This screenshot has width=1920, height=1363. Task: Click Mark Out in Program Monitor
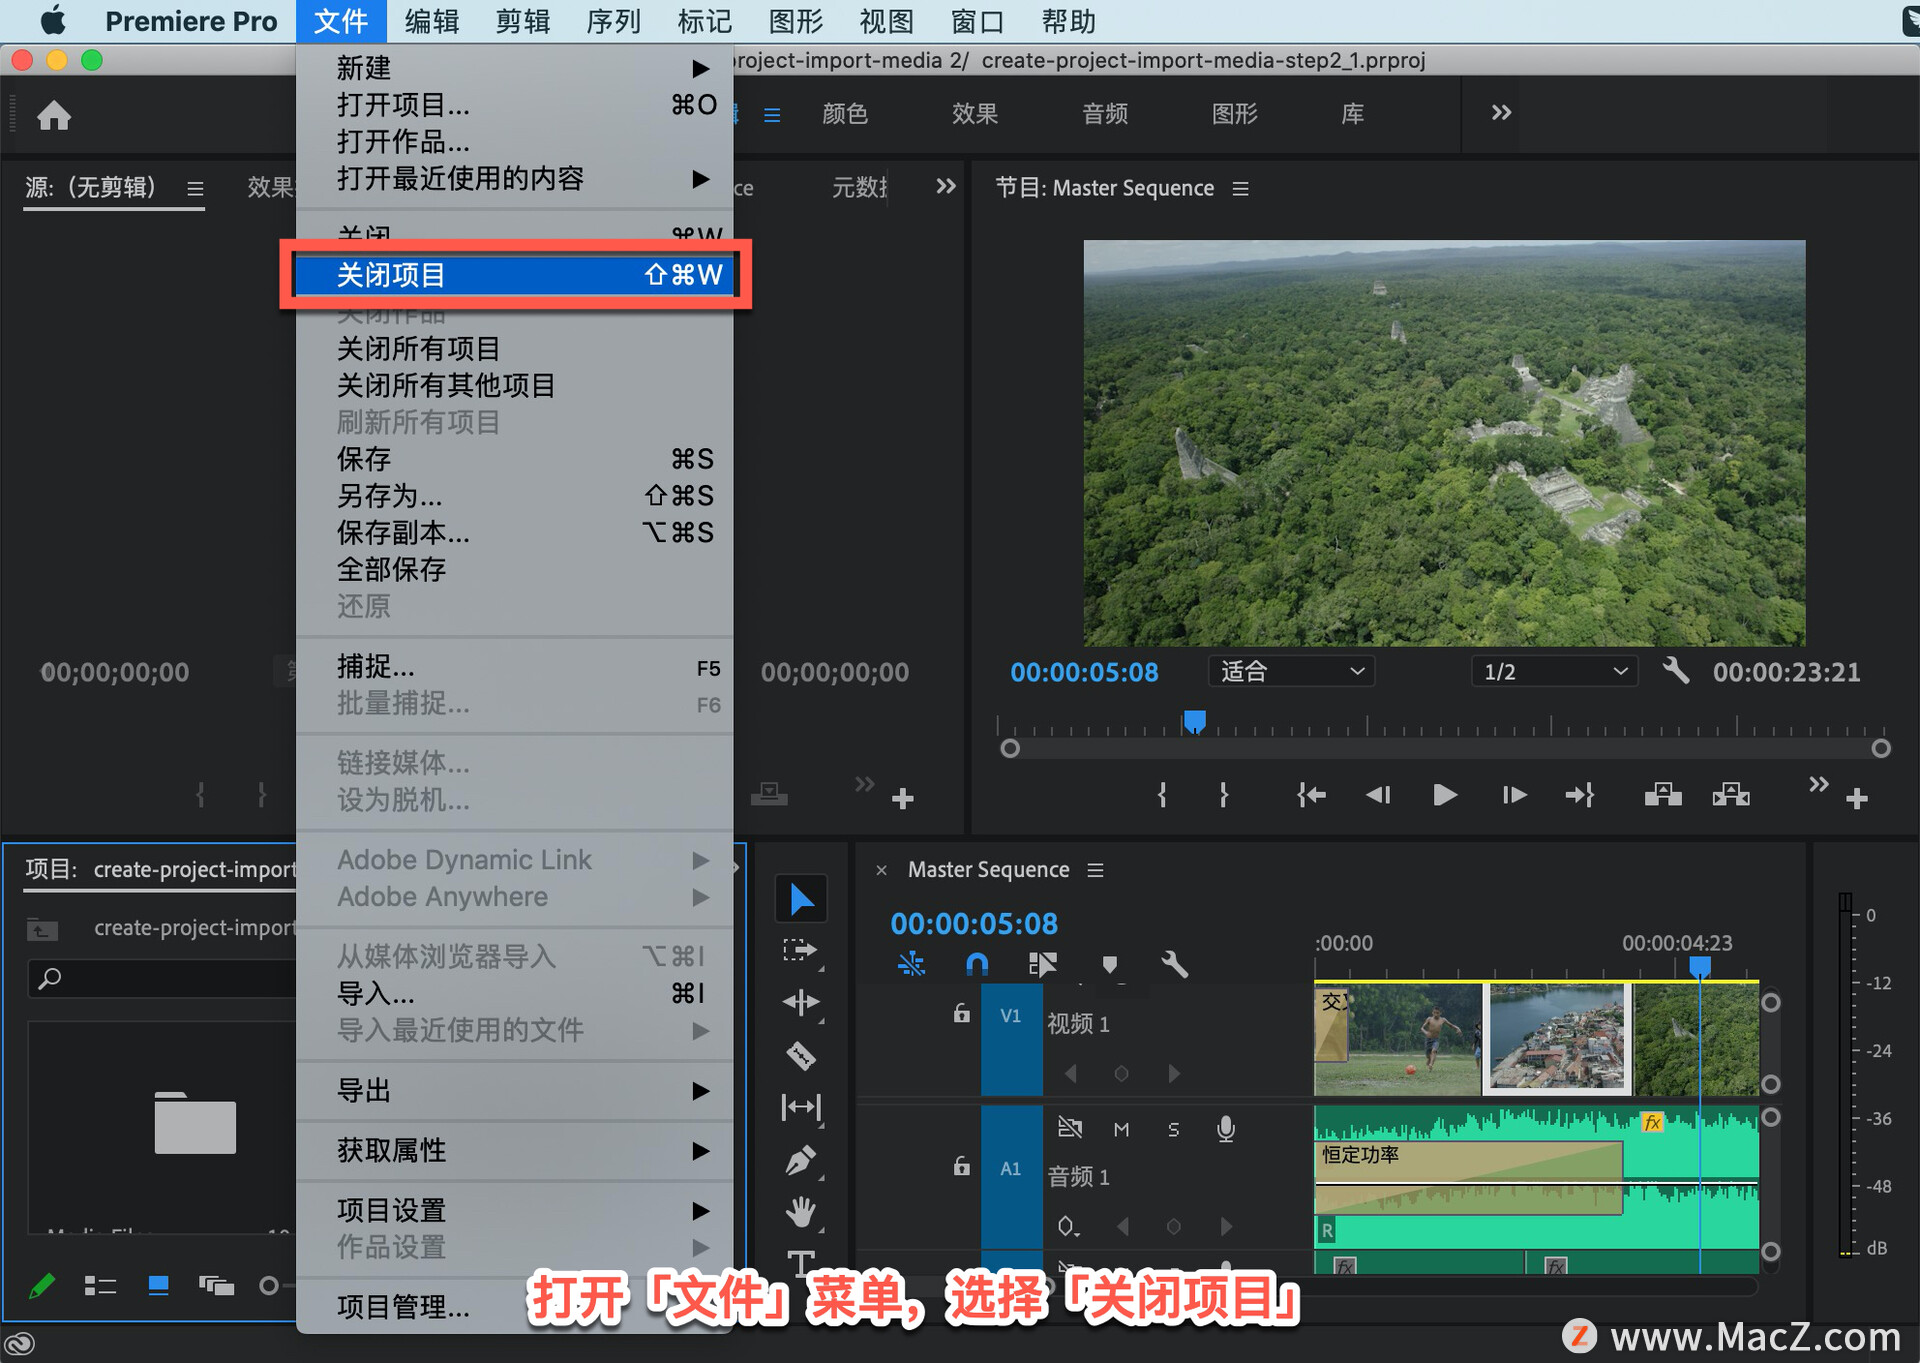(x=1224, y=796)
